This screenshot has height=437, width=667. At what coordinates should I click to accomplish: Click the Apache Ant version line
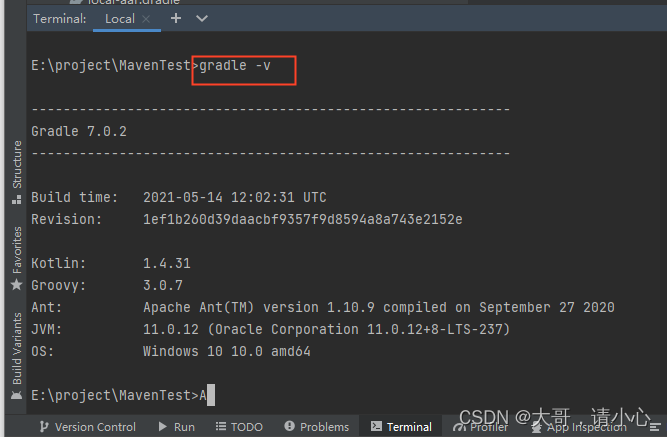click(x=379, y=307)
